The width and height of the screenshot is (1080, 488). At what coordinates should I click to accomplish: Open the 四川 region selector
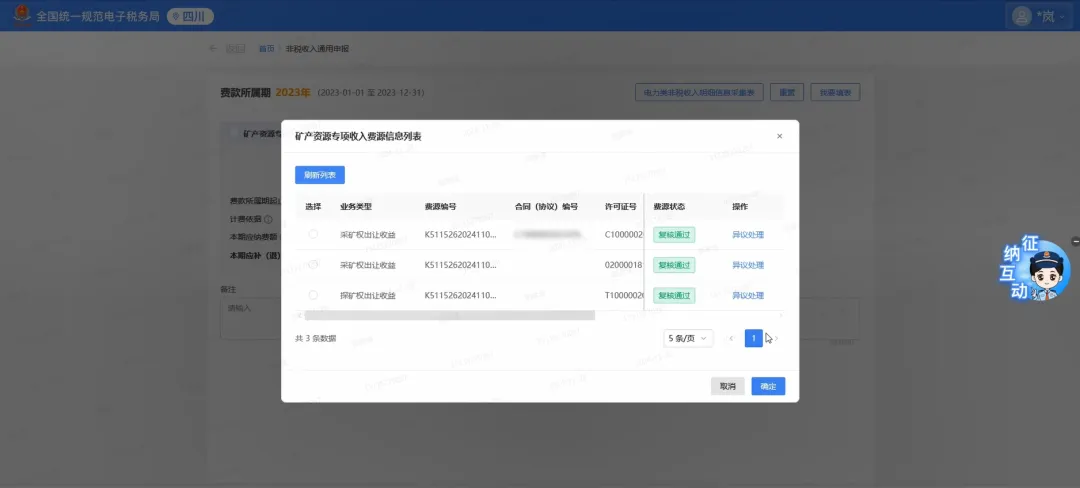pyautogui.click(x=190, y=16)
